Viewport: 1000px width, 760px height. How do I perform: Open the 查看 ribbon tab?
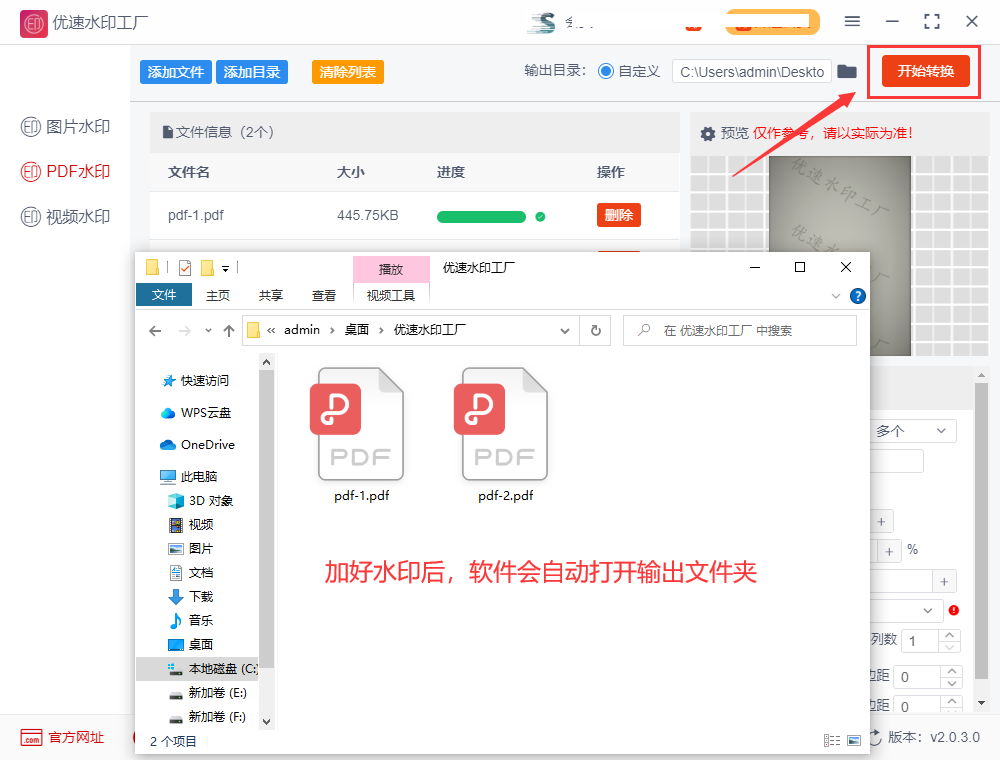click(324, 295)
